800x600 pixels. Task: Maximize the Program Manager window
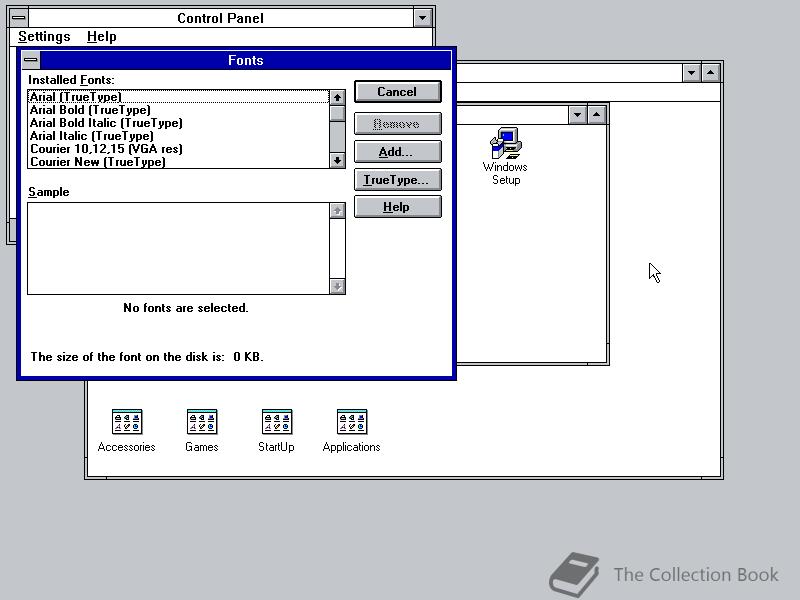point(711,73)
